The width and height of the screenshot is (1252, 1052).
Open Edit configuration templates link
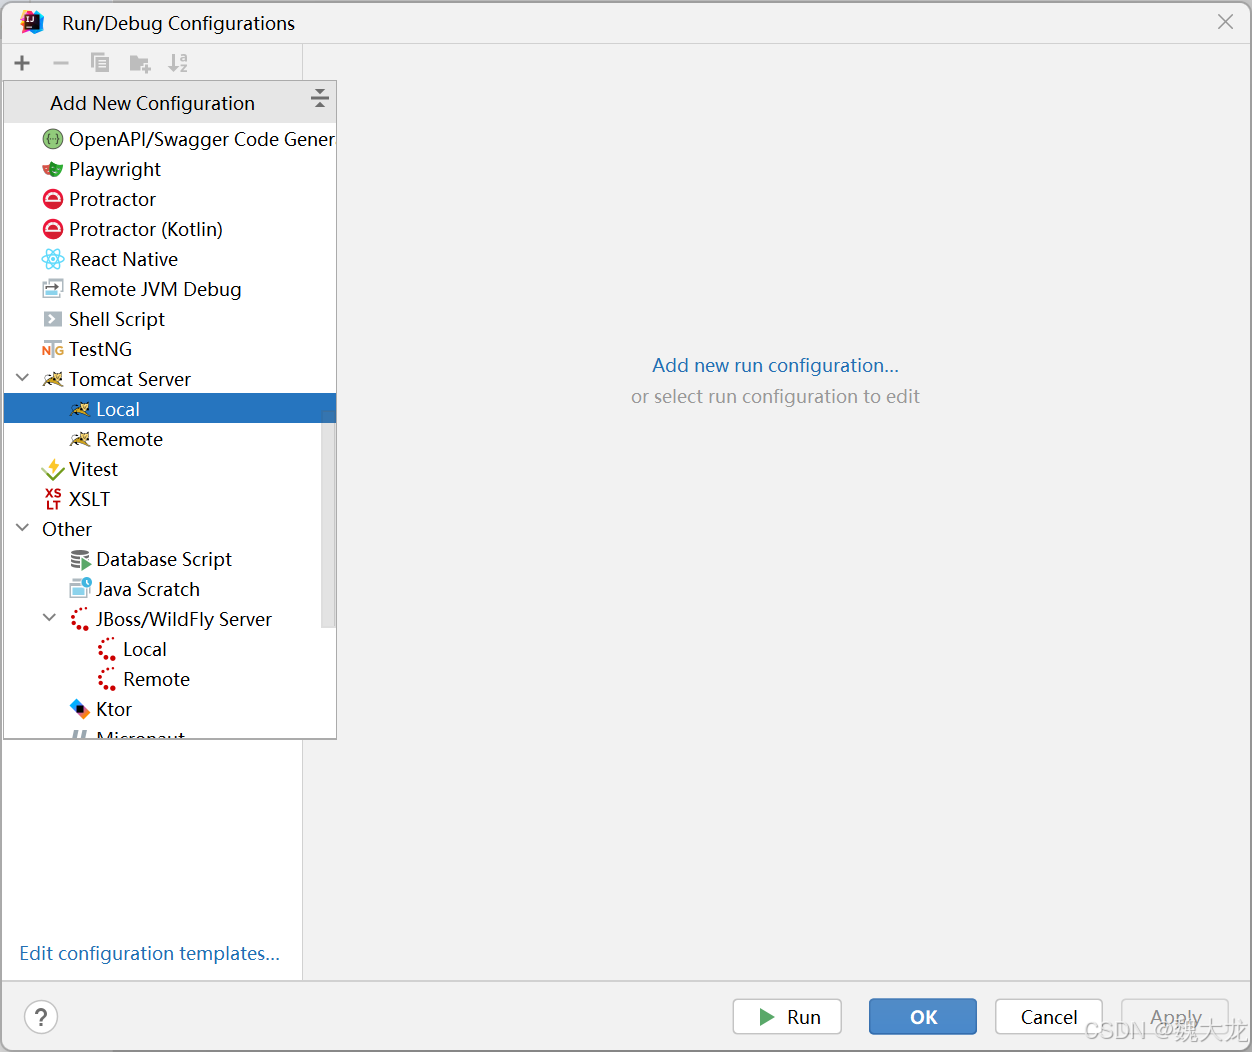coord(149,953)
